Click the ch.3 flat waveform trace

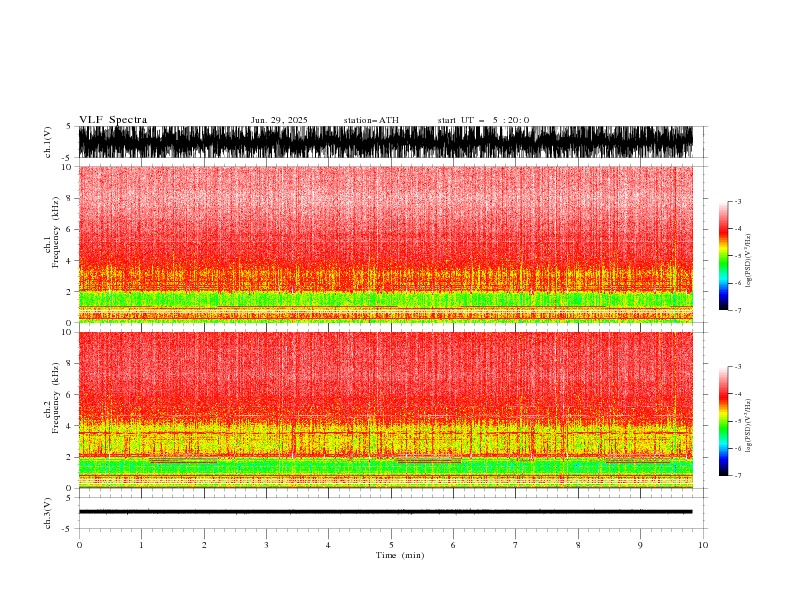click(386, 512)
